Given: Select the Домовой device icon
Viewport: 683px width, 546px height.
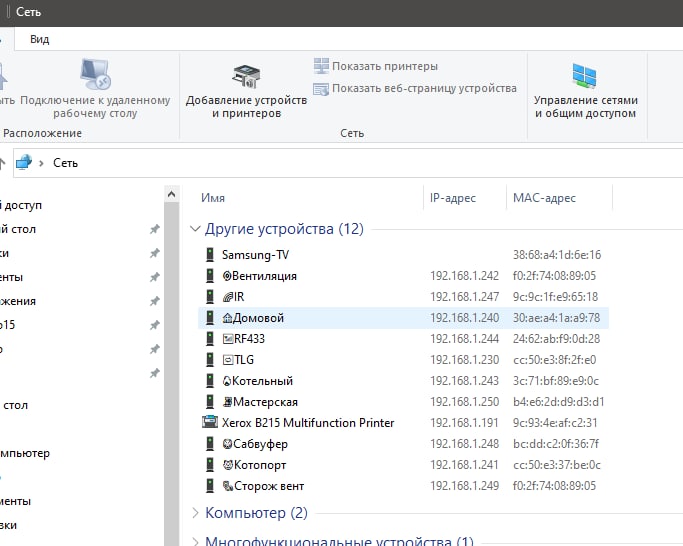Looking at the screenshot, I should pyautogui.click(x=210, y=318).
